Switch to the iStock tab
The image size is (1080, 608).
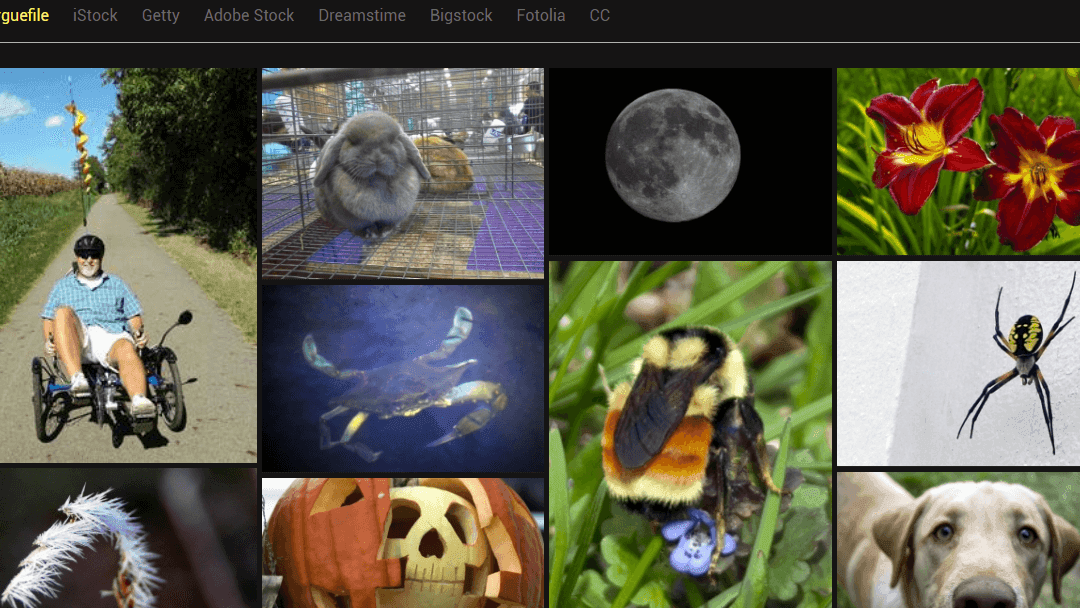(x=95, y=15)
